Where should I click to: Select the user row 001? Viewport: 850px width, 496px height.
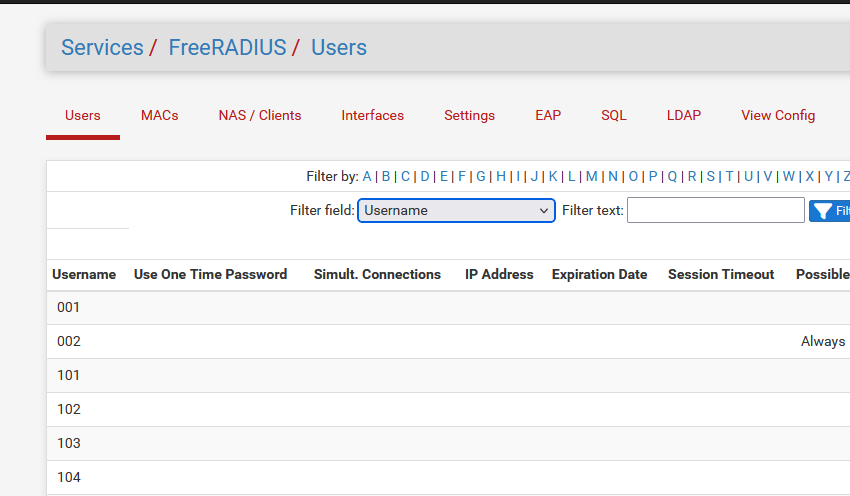[68, 308]
